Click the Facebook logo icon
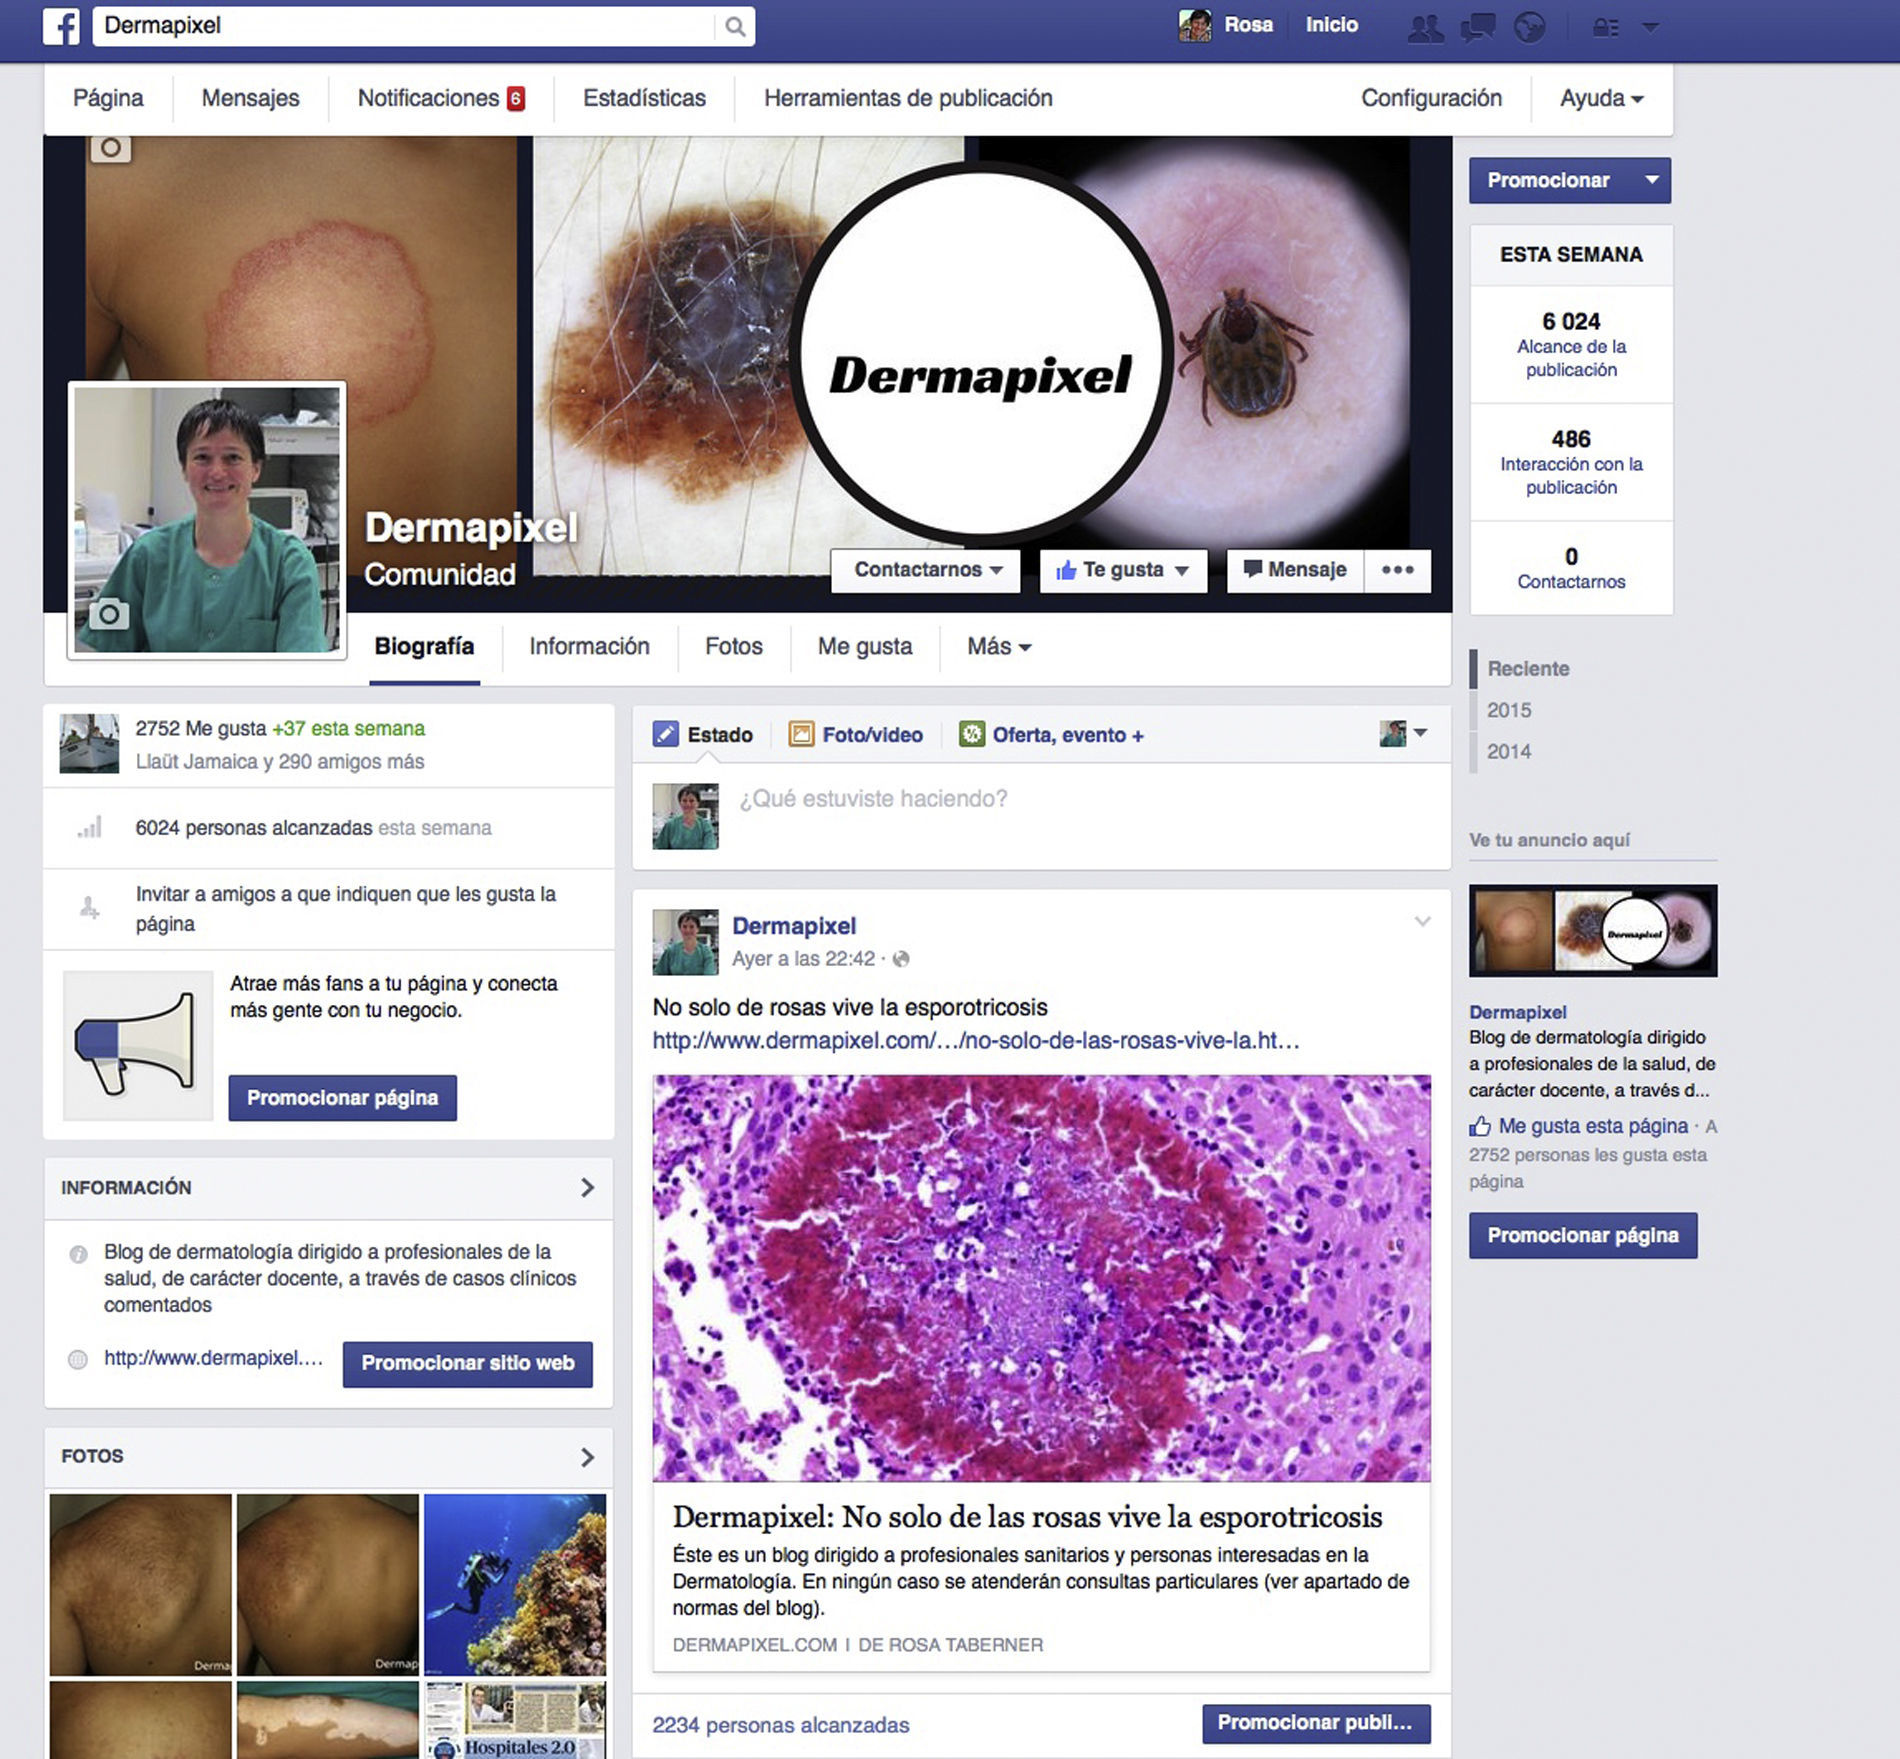The width and height of the screenshot is (1900, 1759). [x=61, y=26]
